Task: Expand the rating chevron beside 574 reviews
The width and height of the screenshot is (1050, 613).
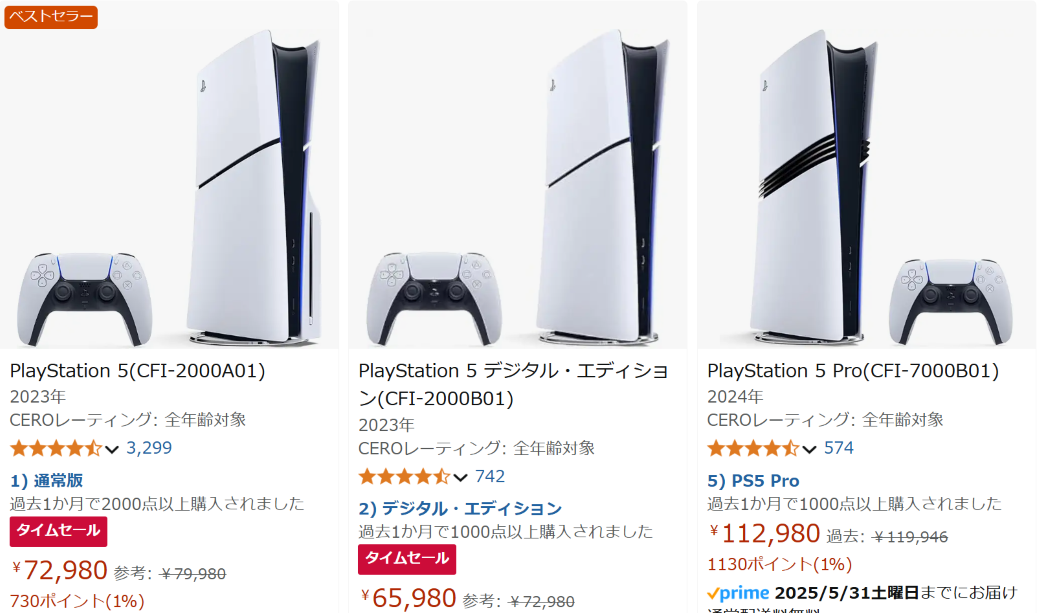Action: click(x=810, y=450)
